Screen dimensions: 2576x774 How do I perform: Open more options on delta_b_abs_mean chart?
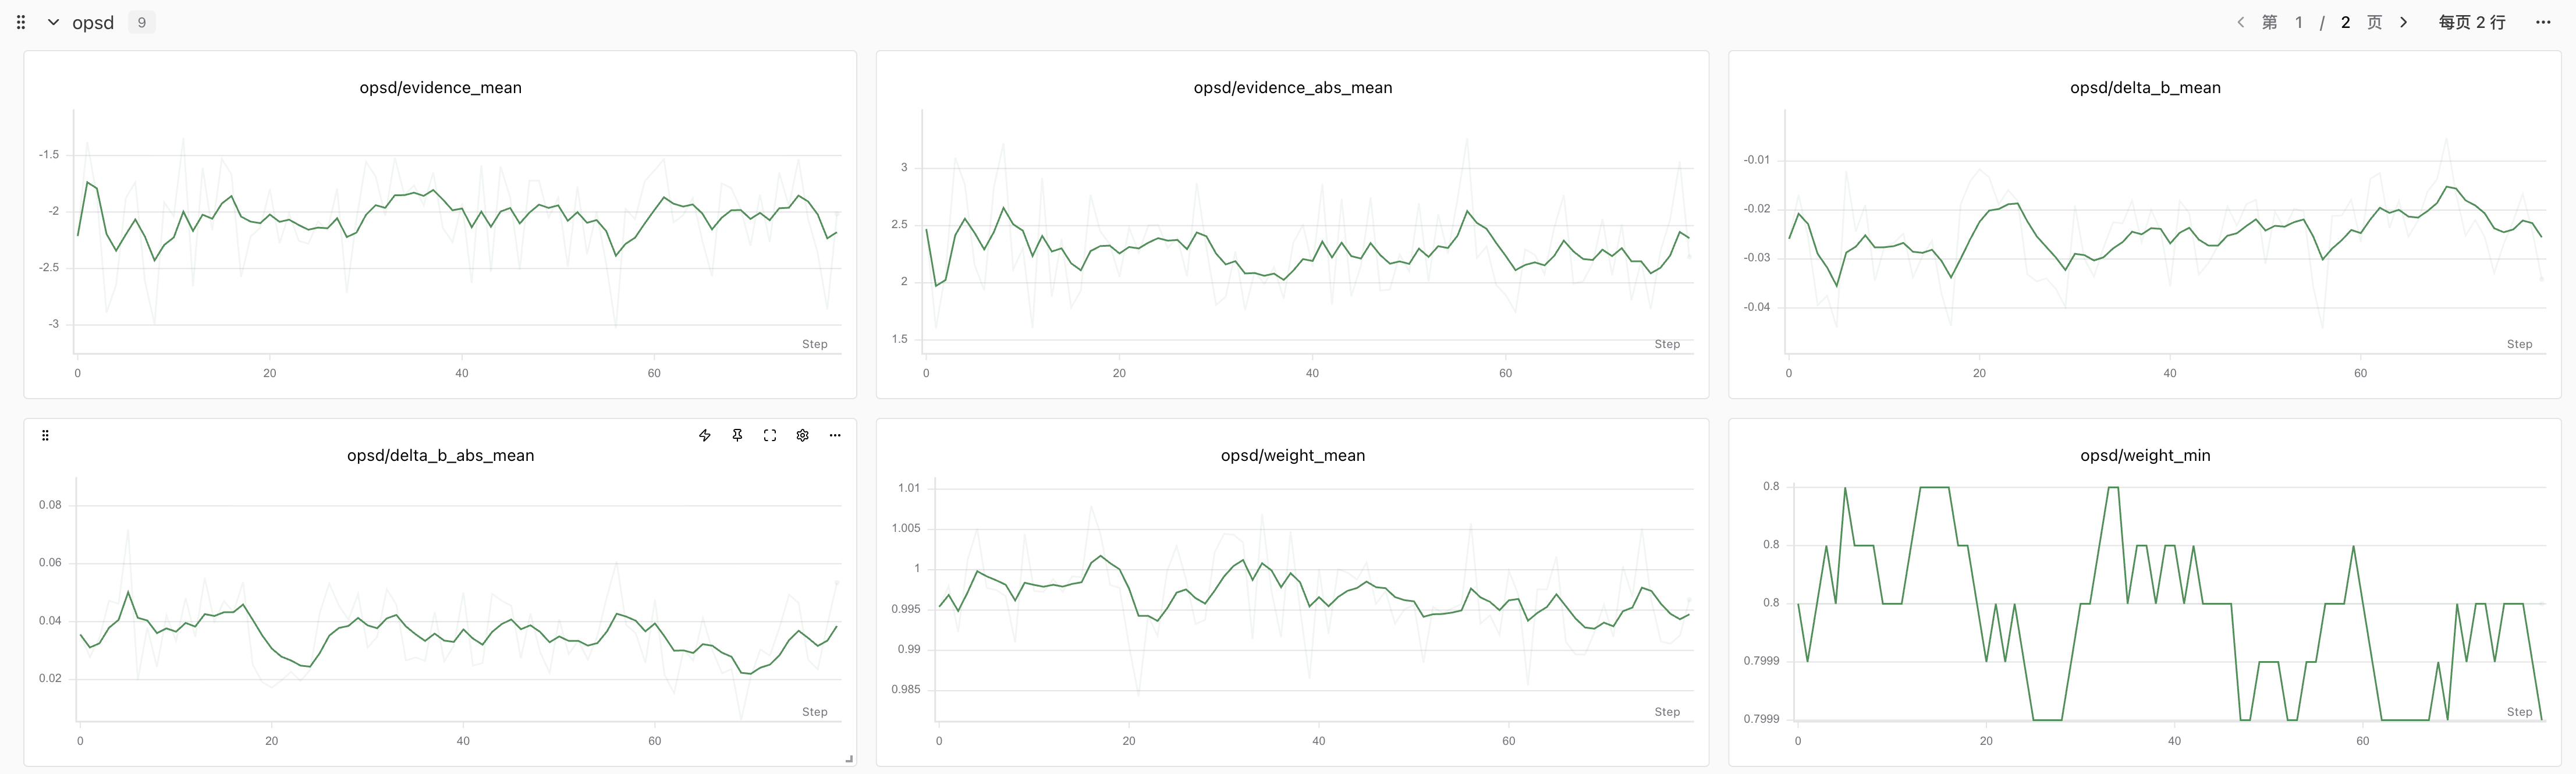(x=835, y=435)
